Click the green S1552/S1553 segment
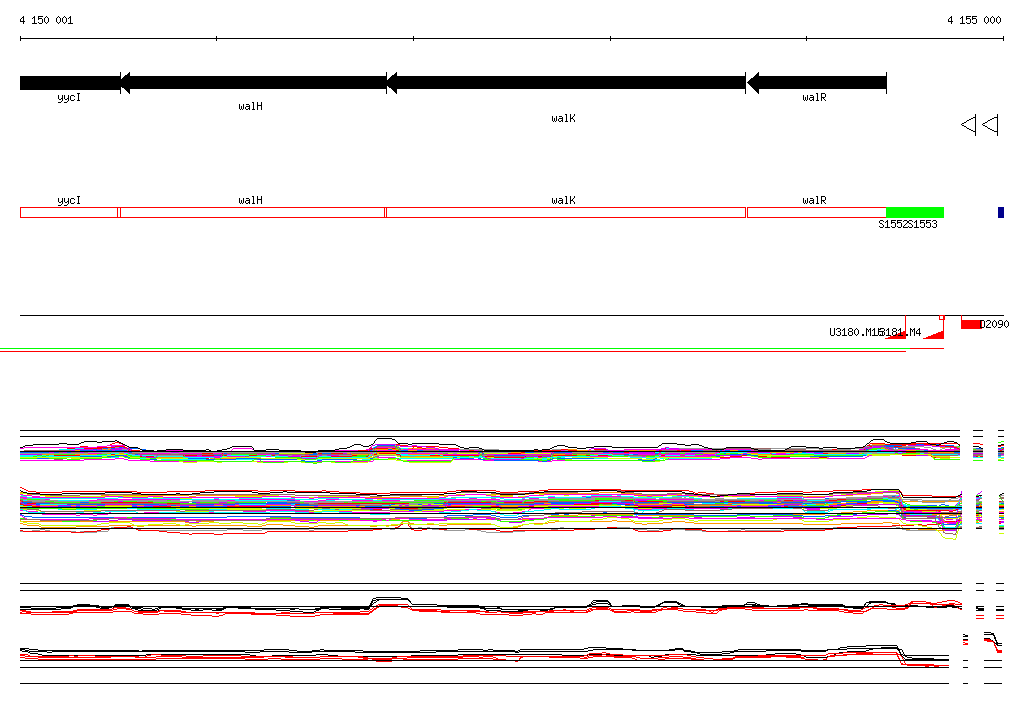1024x714 pixels. pyautogui.click(x=915, y=212)
